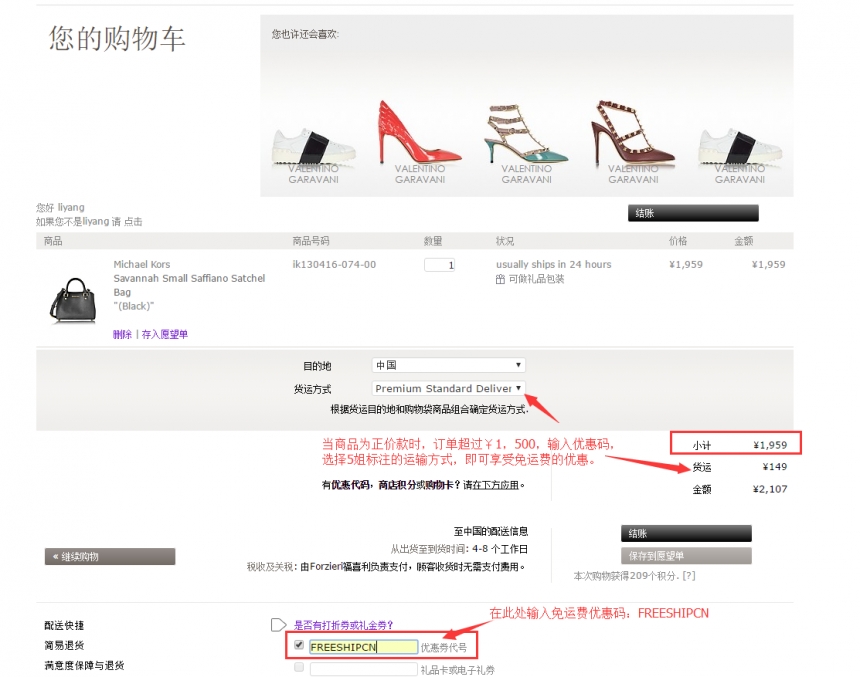Click the "usually ships in 24 hours" status
The width and height of the screenshot is (860, 677).
pos(553,264)
